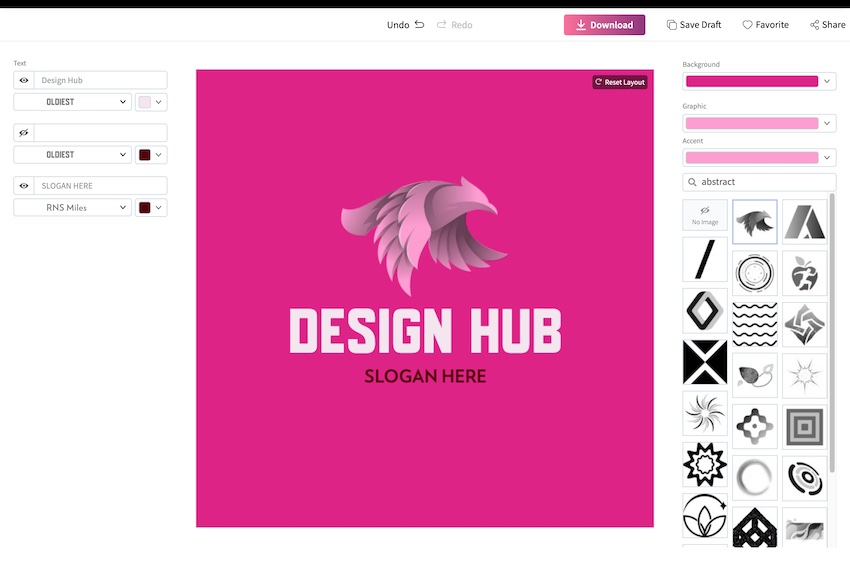Pick the diagonal slash graphic

(705, 260)
